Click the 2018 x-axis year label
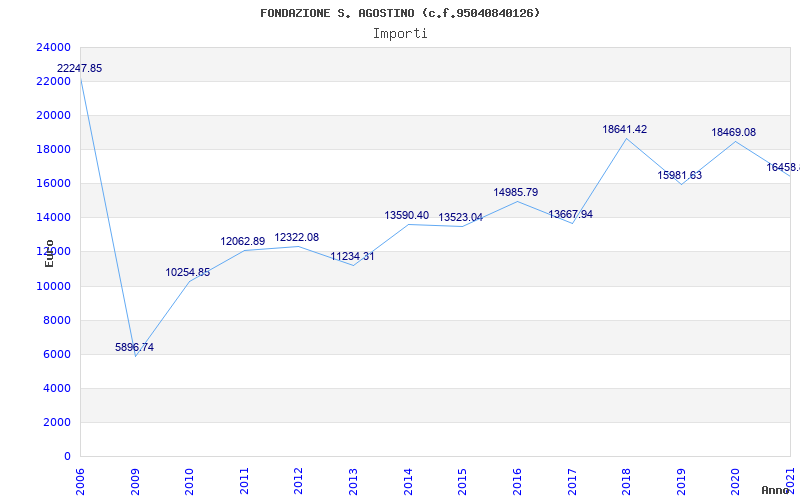The image size is (800, 500). coord(626,482)
